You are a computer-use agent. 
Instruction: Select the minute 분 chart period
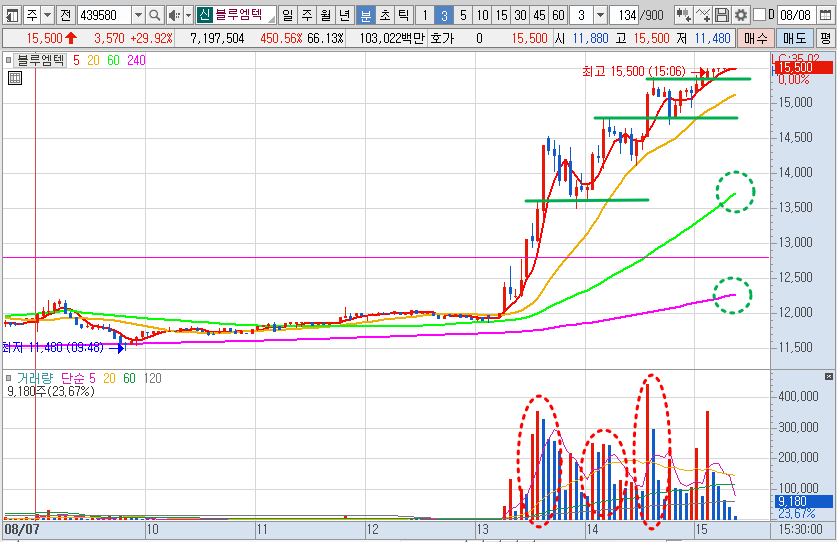[x=366, y=15]
